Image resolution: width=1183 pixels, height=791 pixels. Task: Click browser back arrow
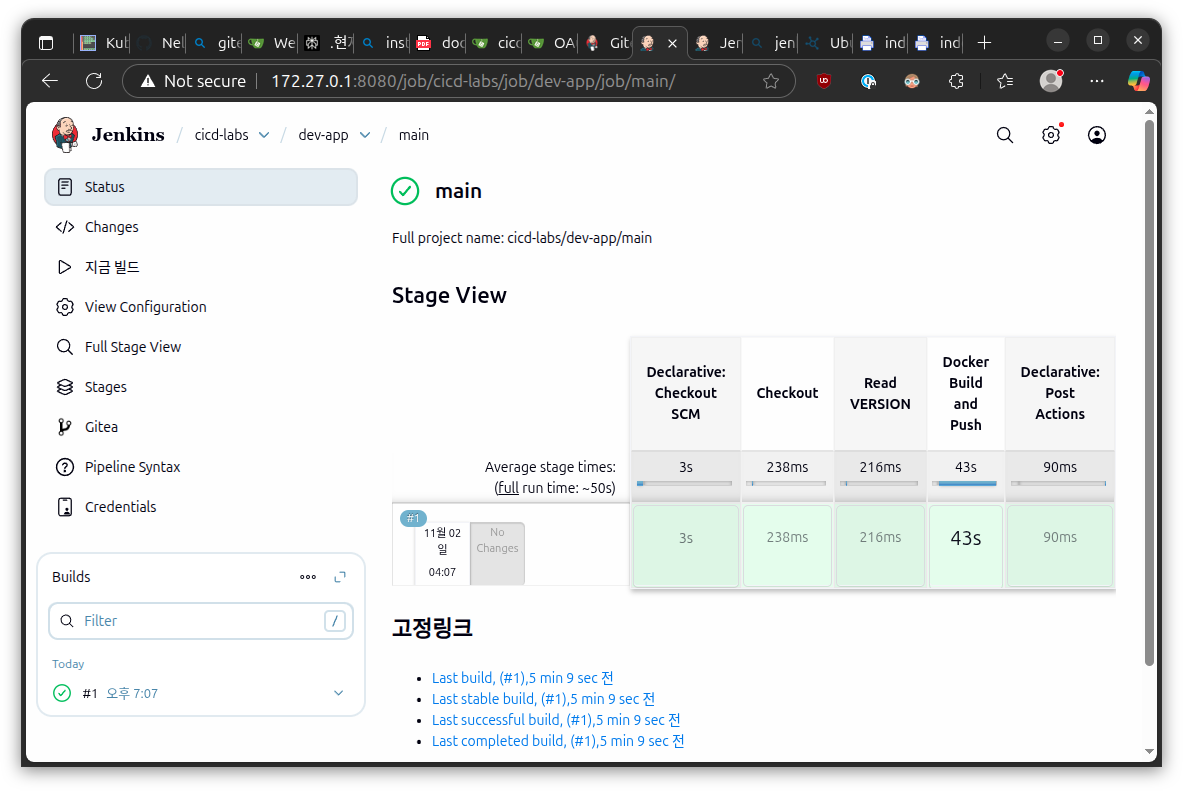(50, 81)
